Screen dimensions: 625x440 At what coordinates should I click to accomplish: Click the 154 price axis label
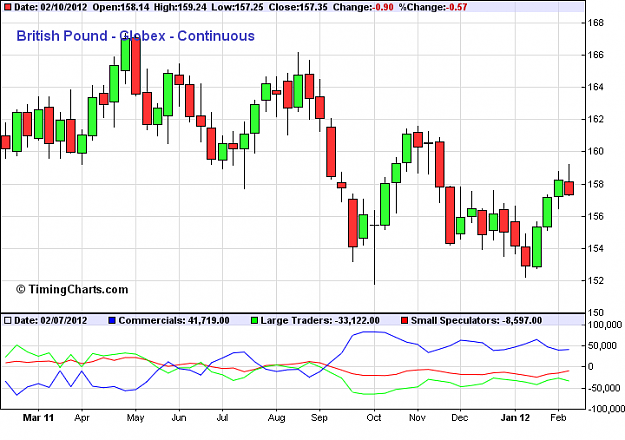point(596,248)
